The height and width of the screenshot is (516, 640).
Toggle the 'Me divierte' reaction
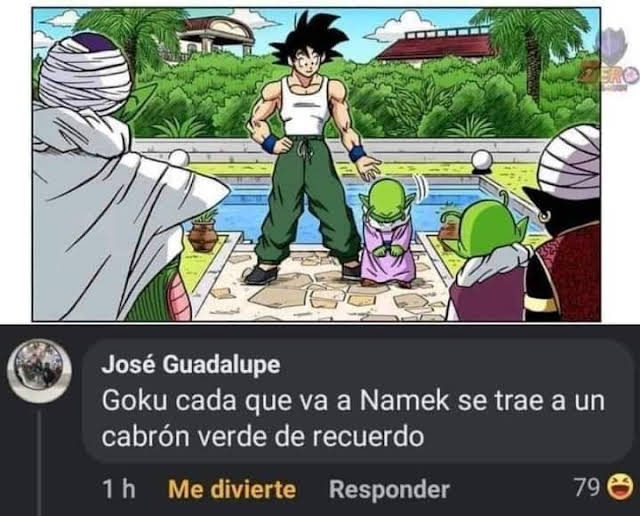pos(232,489)
